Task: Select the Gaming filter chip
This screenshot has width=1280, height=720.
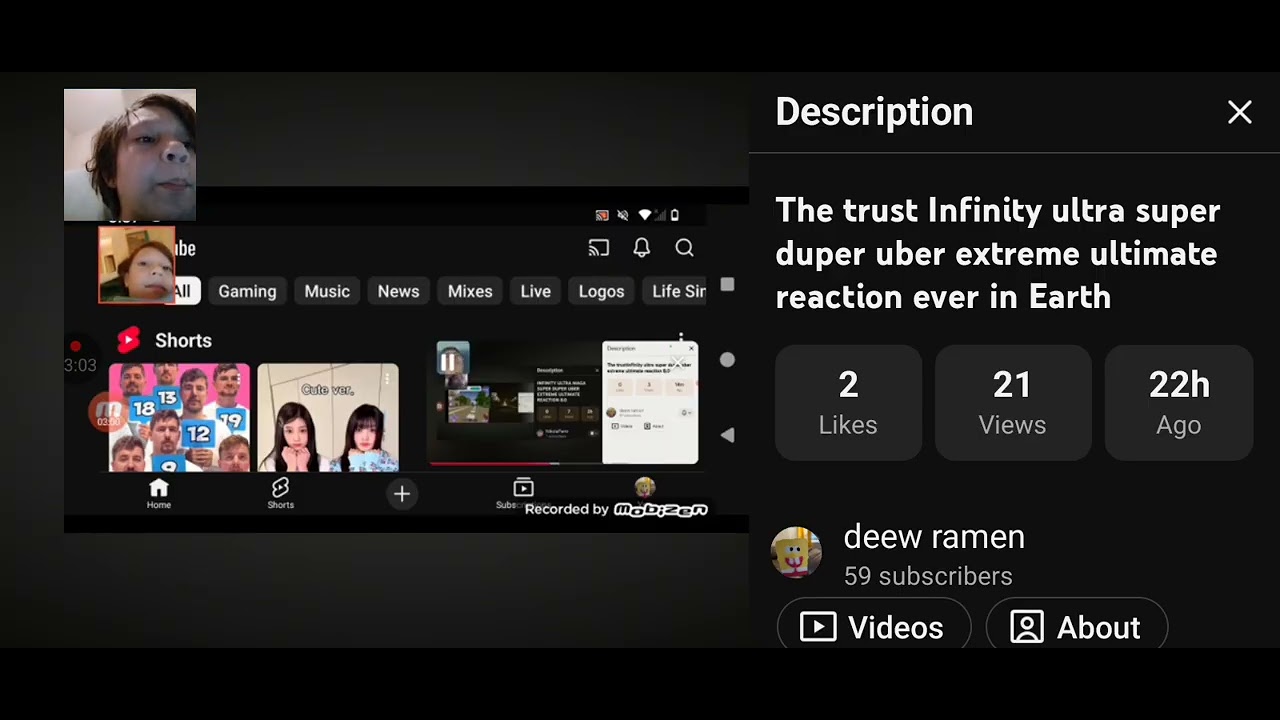Action: [x=247, y=291]
